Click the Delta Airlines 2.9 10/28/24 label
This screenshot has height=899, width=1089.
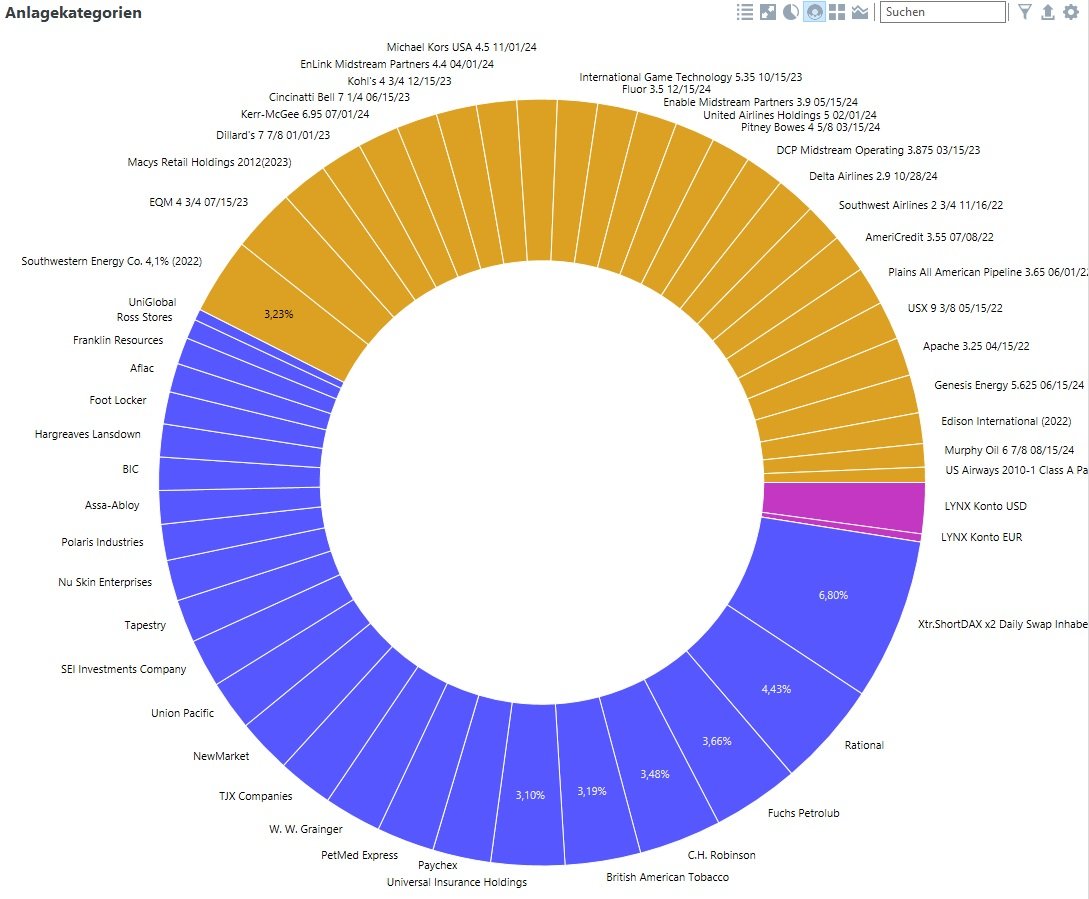873,176
